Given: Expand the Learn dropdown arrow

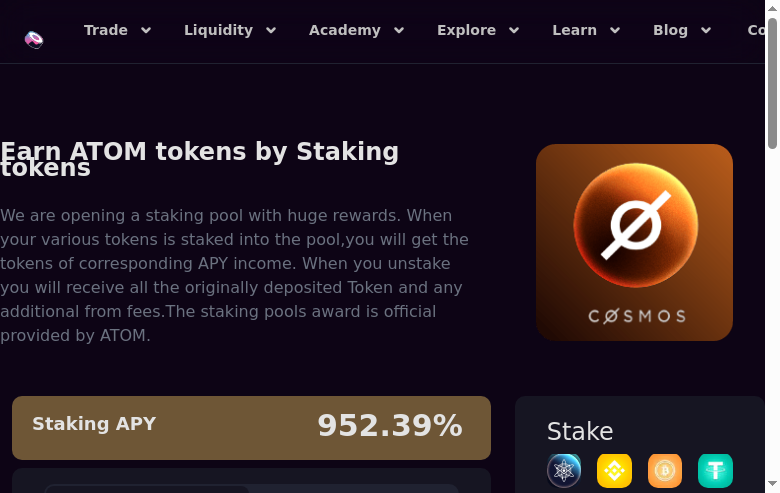Looking at the screenshot, I should click(x=615, y=31).
